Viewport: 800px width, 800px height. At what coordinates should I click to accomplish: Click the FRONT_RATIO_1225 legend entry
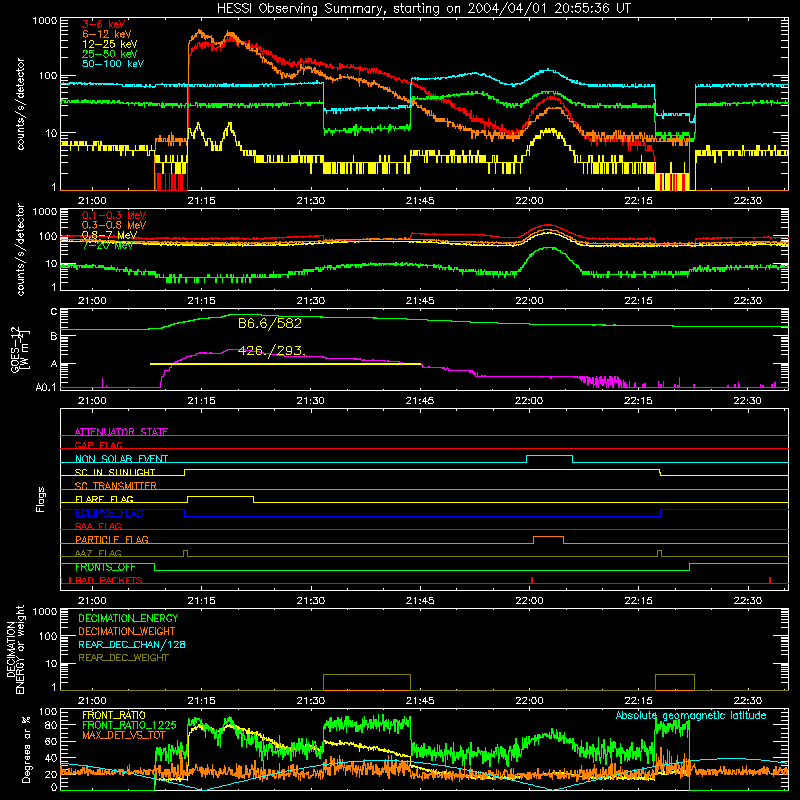coord(129,725)
